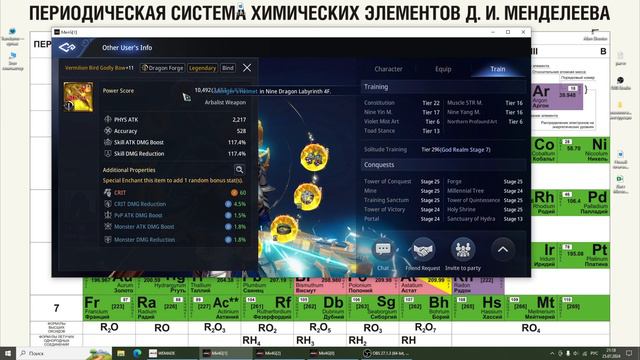Click the bottom golden equipment orb

[284, 228]
